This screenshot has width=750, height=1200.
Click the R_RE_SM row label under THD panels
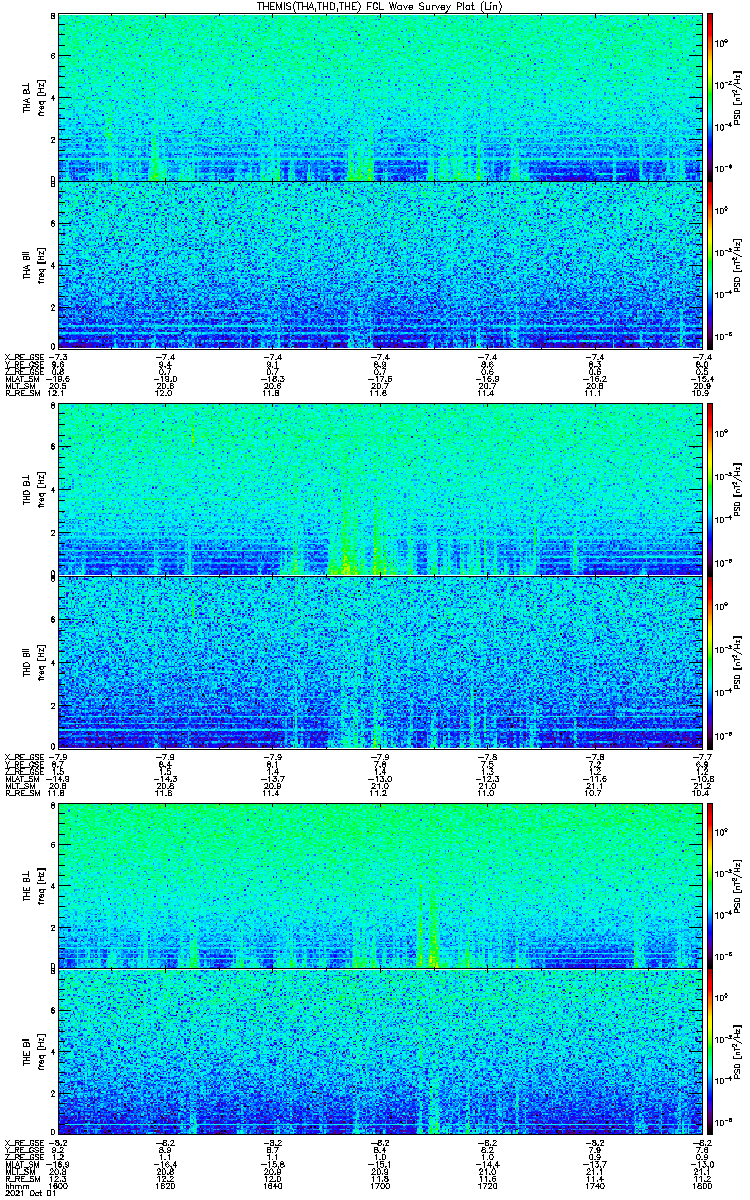(21, 794)
